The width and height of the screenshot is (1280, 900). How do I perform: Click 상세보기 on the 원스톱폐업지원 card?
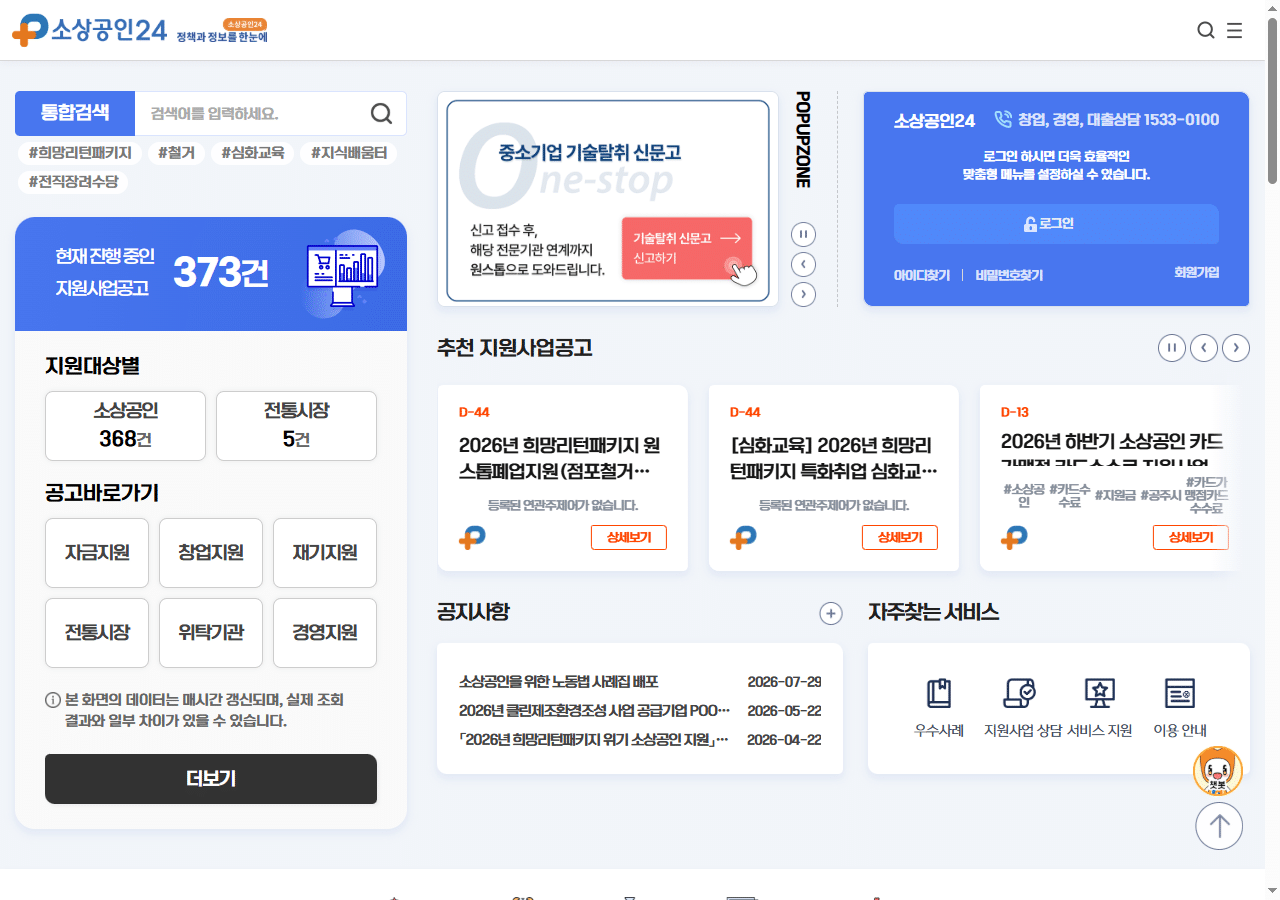629,537
